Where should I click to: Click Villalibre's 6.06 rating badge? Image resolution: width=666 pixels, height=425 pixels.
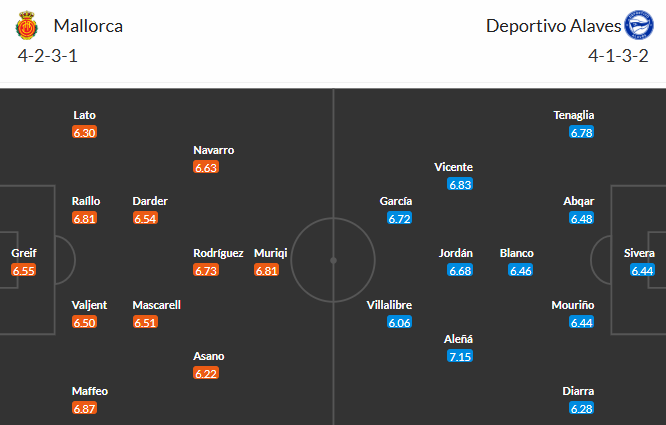coord(399,322)
